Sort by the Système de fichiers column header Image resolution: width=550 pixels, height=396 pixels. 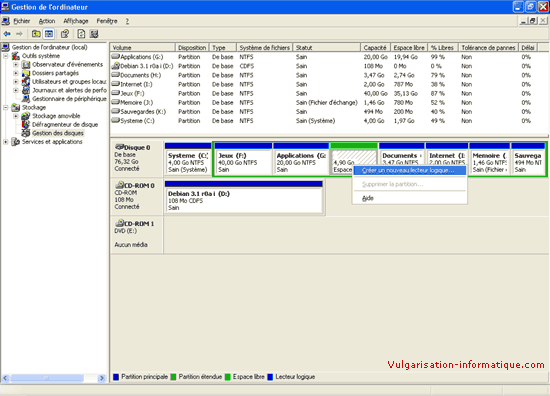[x=264, y=47]
